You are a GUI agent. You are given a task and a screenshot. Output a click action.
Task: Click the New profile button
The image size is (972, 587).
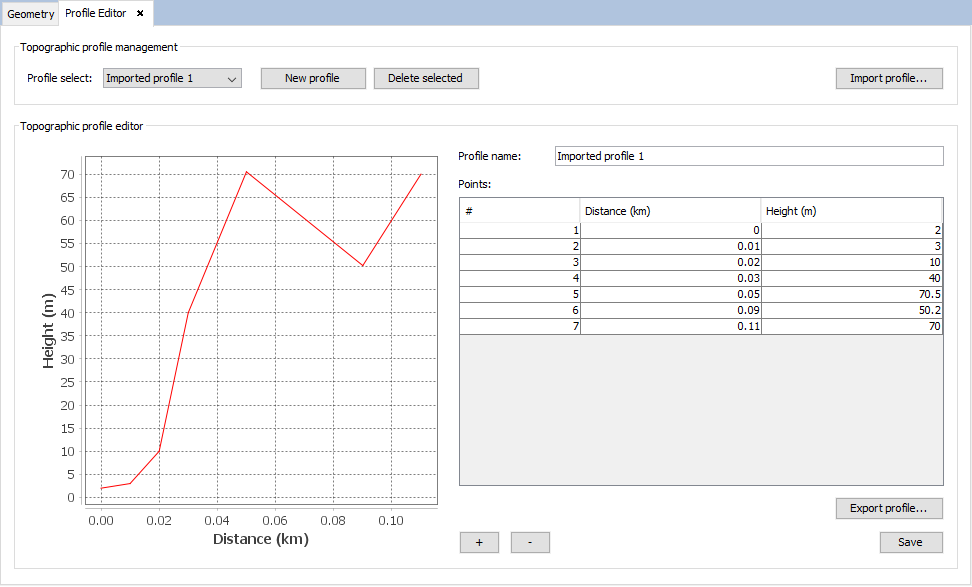(313, 78)
